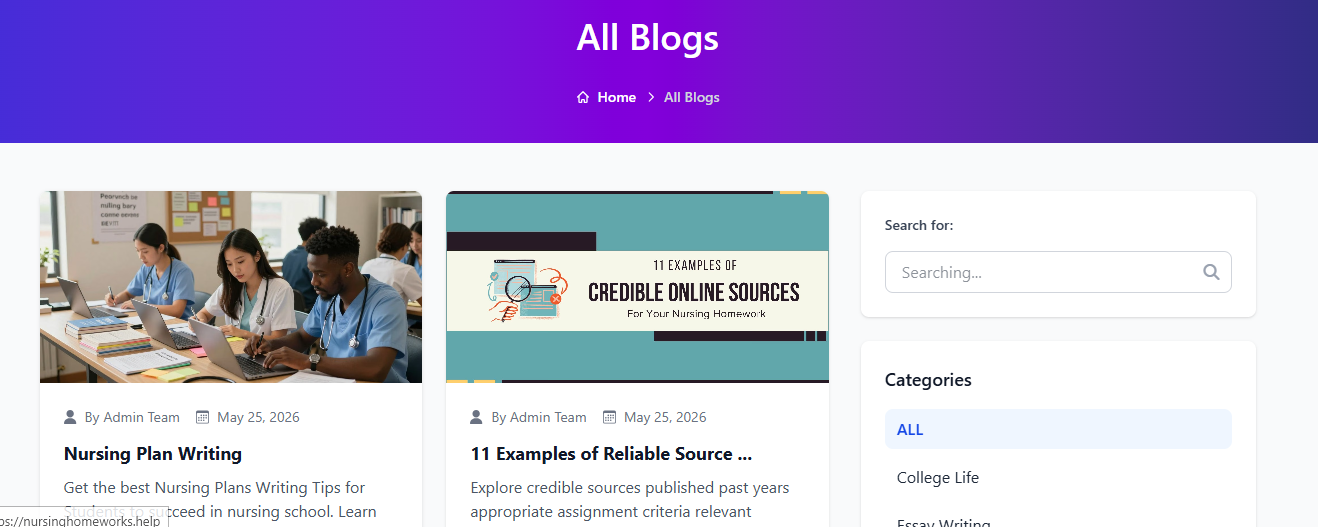This screenshot has width=1318, height=527.
Task: Click the calendar icon on Nursing Plan Writing post
Action: (202, 417)
